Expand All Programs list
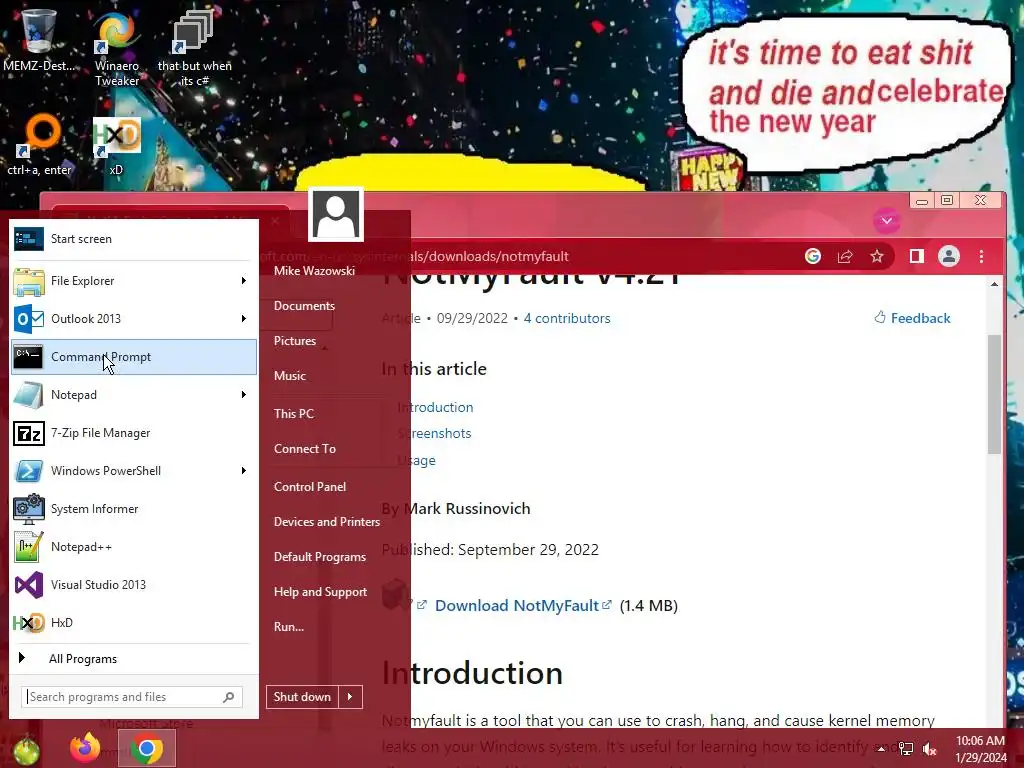1024x768 pixels. tap(134, 658)
